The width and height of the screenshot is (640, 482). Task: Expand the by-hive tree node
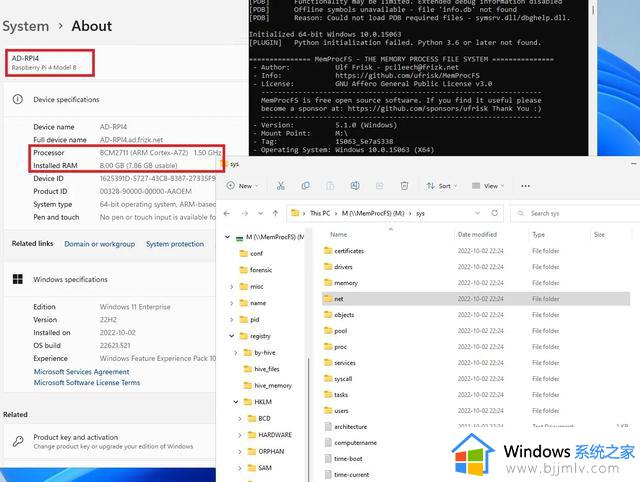click(236, 353)
